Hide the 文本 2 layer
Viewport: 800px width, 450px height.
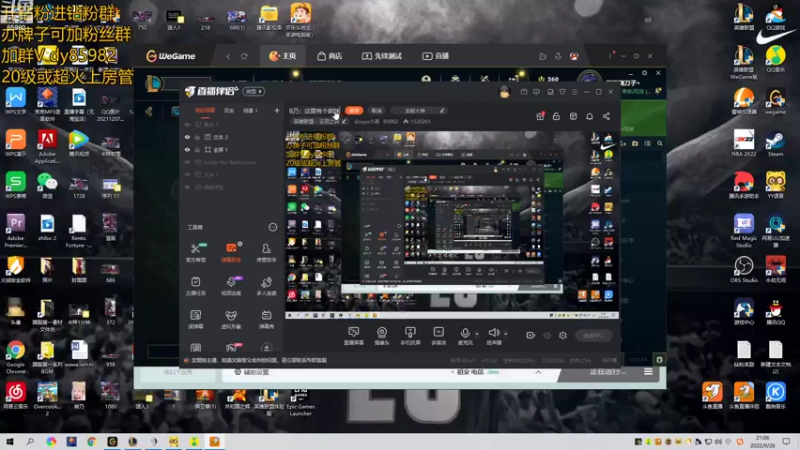coord(187,137)
